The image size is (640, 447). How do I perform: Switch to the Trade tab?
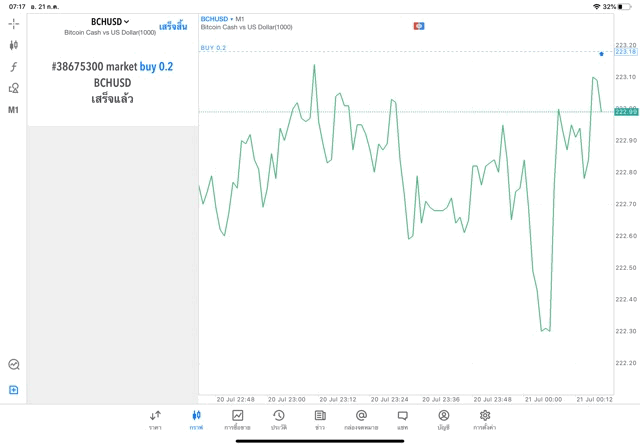tap(238, 419)
